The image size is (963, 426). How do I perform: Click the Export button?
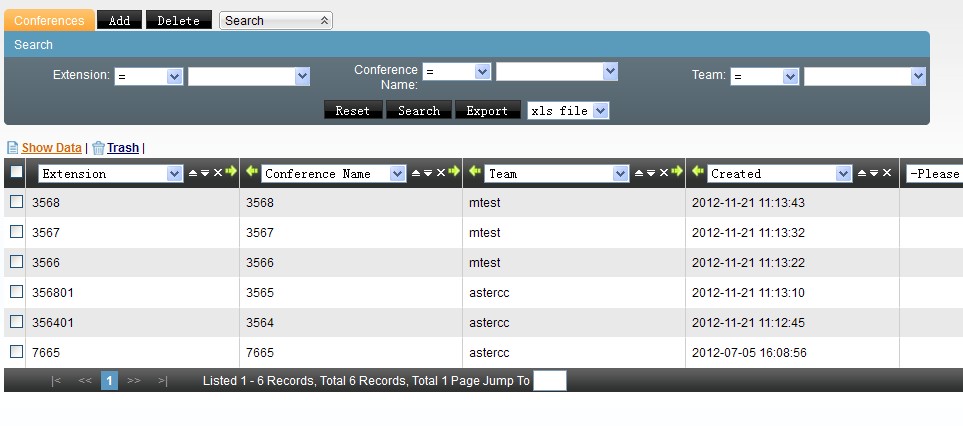click(x=487, y=111)
